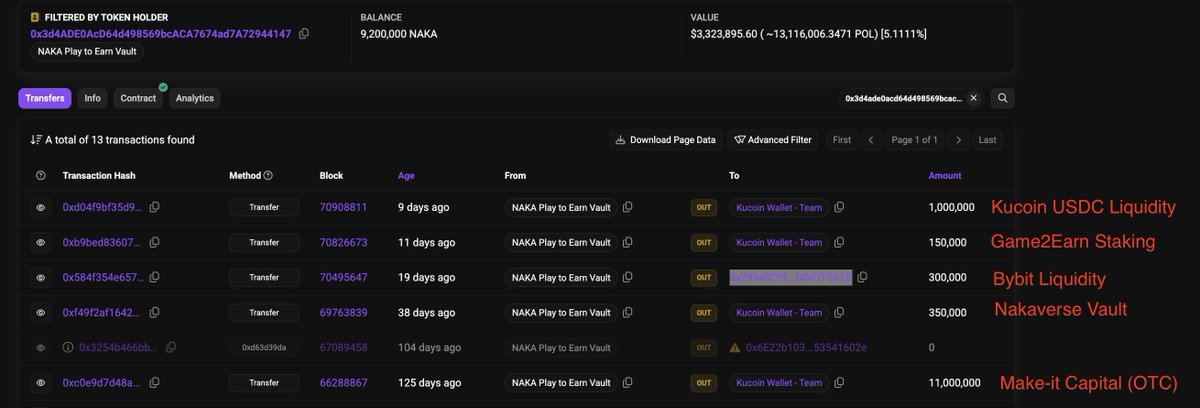Open transaction 0x584f354e657

pyautogui.click(x=105, y=277)
